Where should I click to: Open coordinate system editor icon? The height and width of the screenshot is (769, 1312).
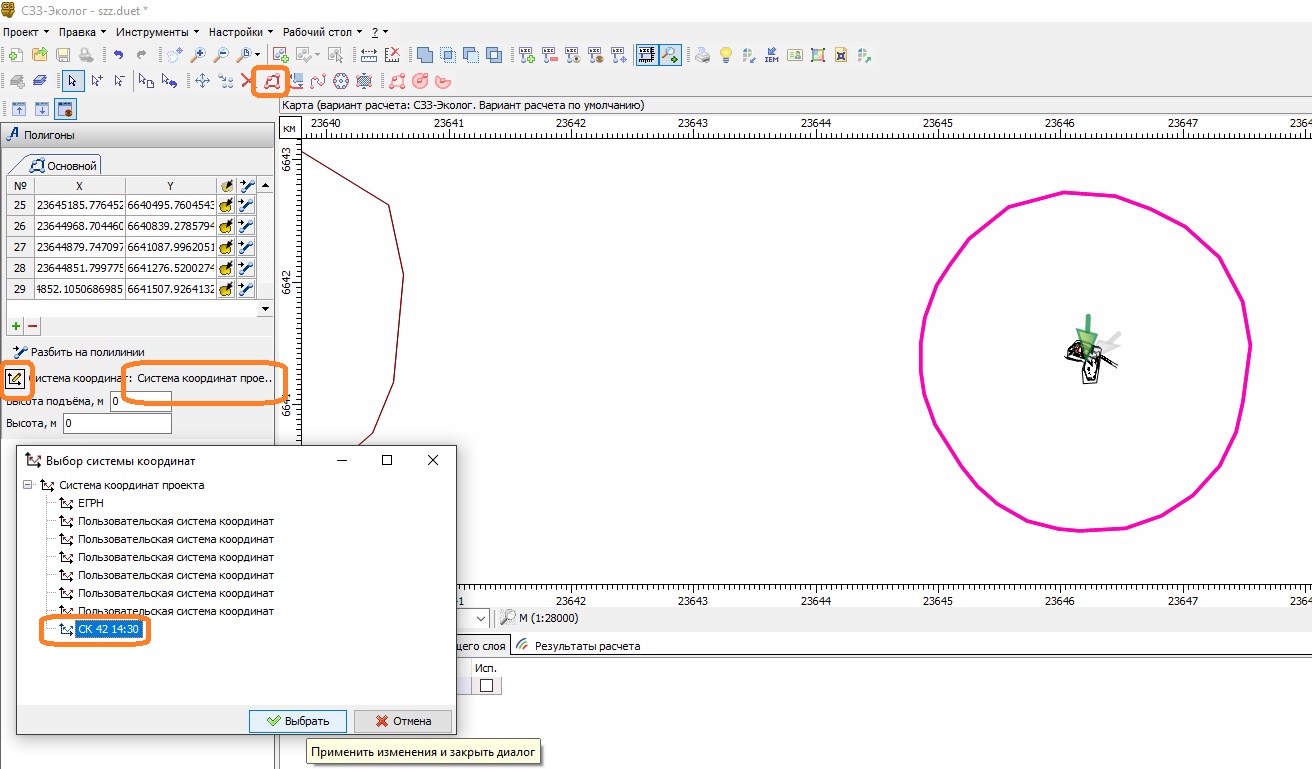[x=14, y=379]
